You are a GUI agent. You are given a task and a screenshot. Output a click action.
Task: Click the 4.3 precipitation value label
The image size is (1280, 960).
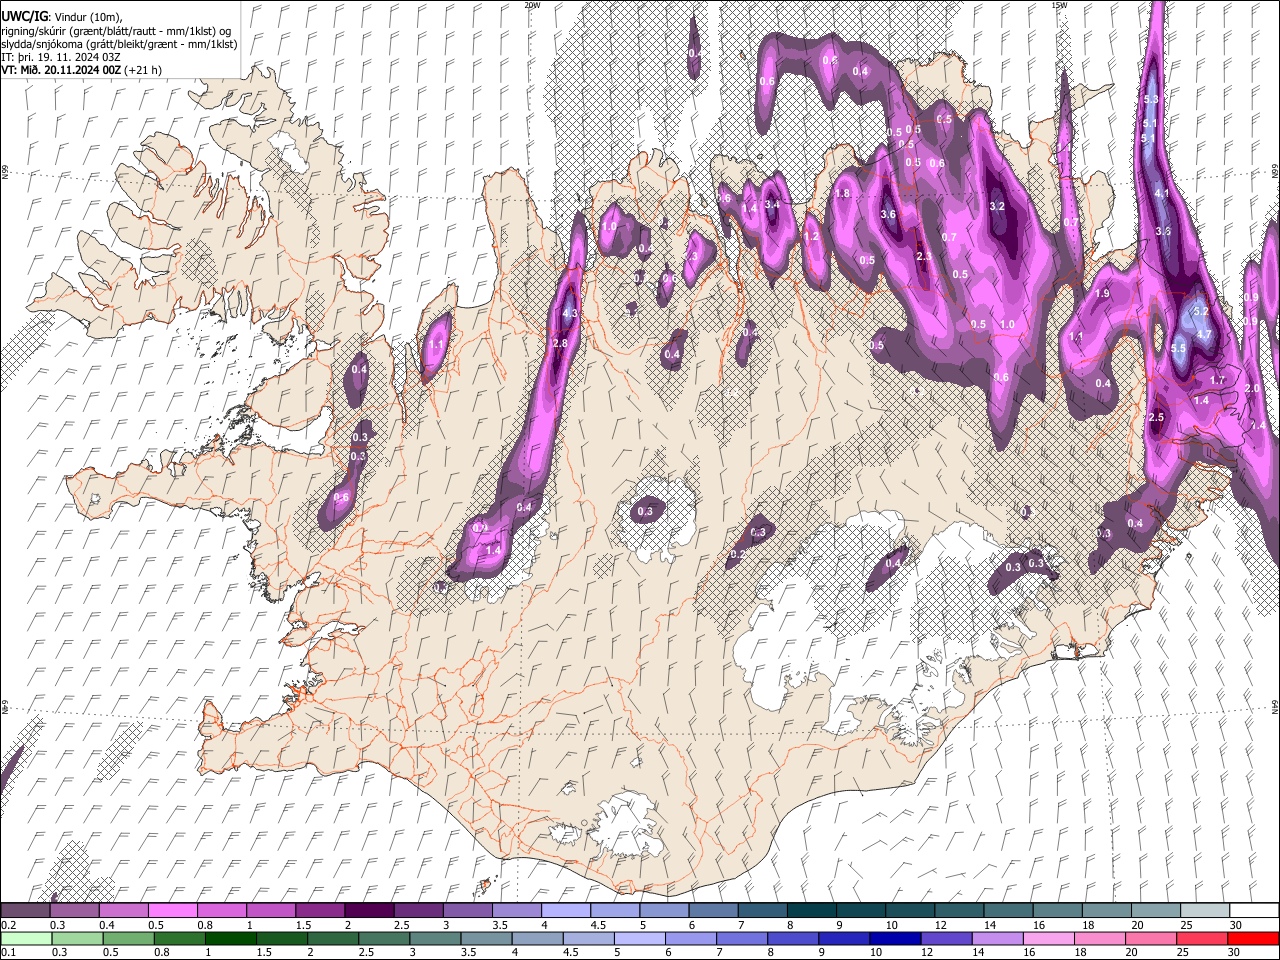571,313
